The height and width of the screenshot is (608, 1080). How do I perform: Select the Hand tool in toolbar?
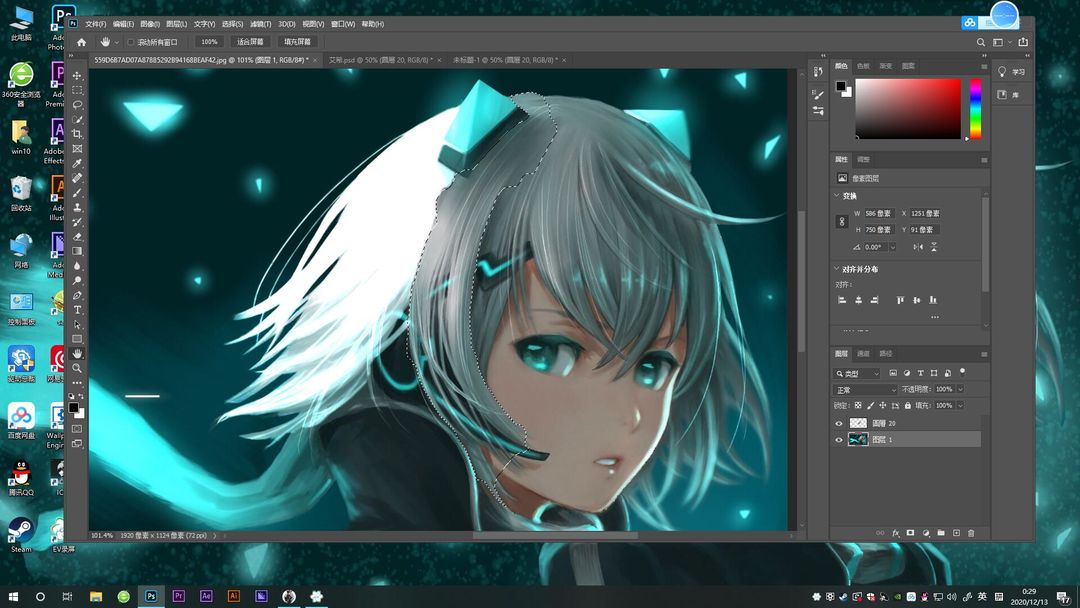coord(77,353)
